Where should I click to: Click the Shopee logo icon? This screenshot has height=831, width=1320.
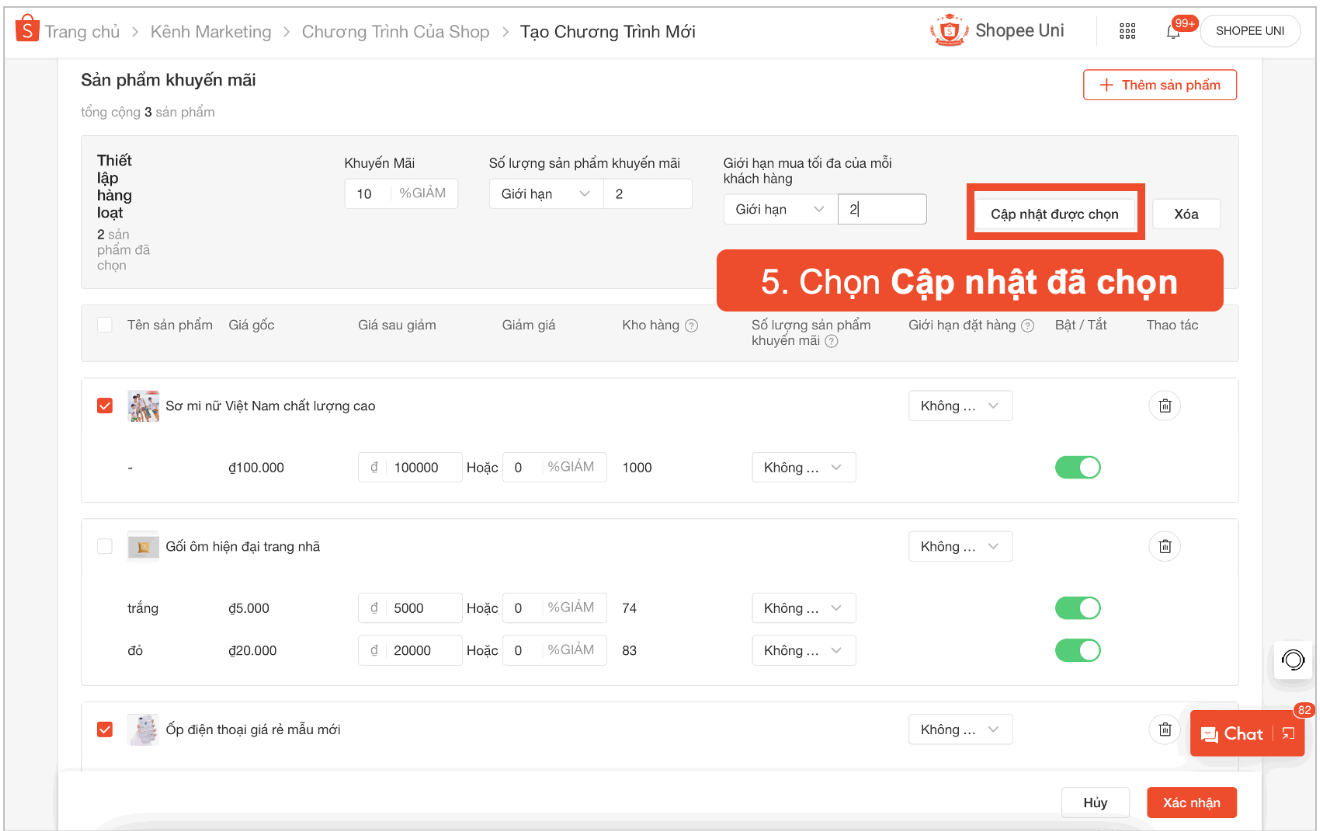coord(26,28)
